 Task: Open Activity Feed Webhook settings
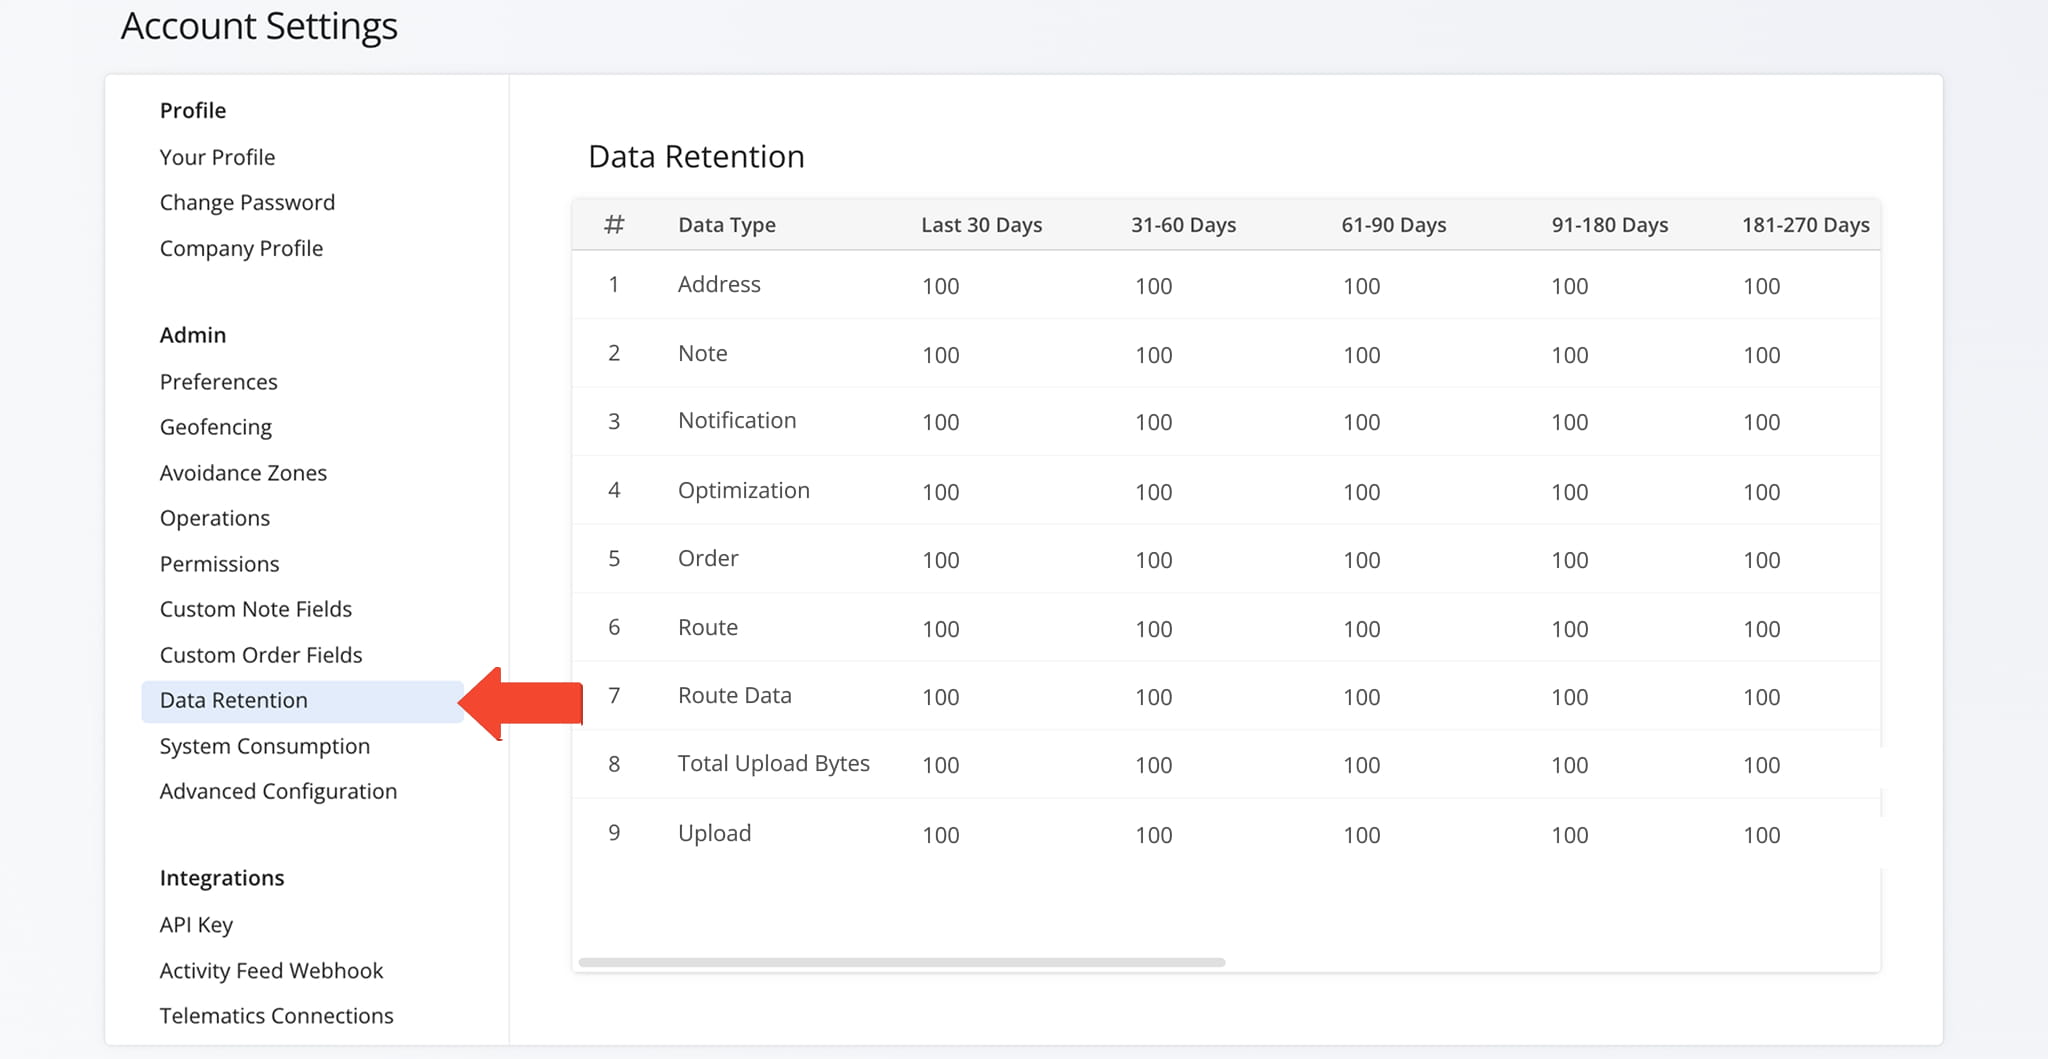tap(271, 970)
